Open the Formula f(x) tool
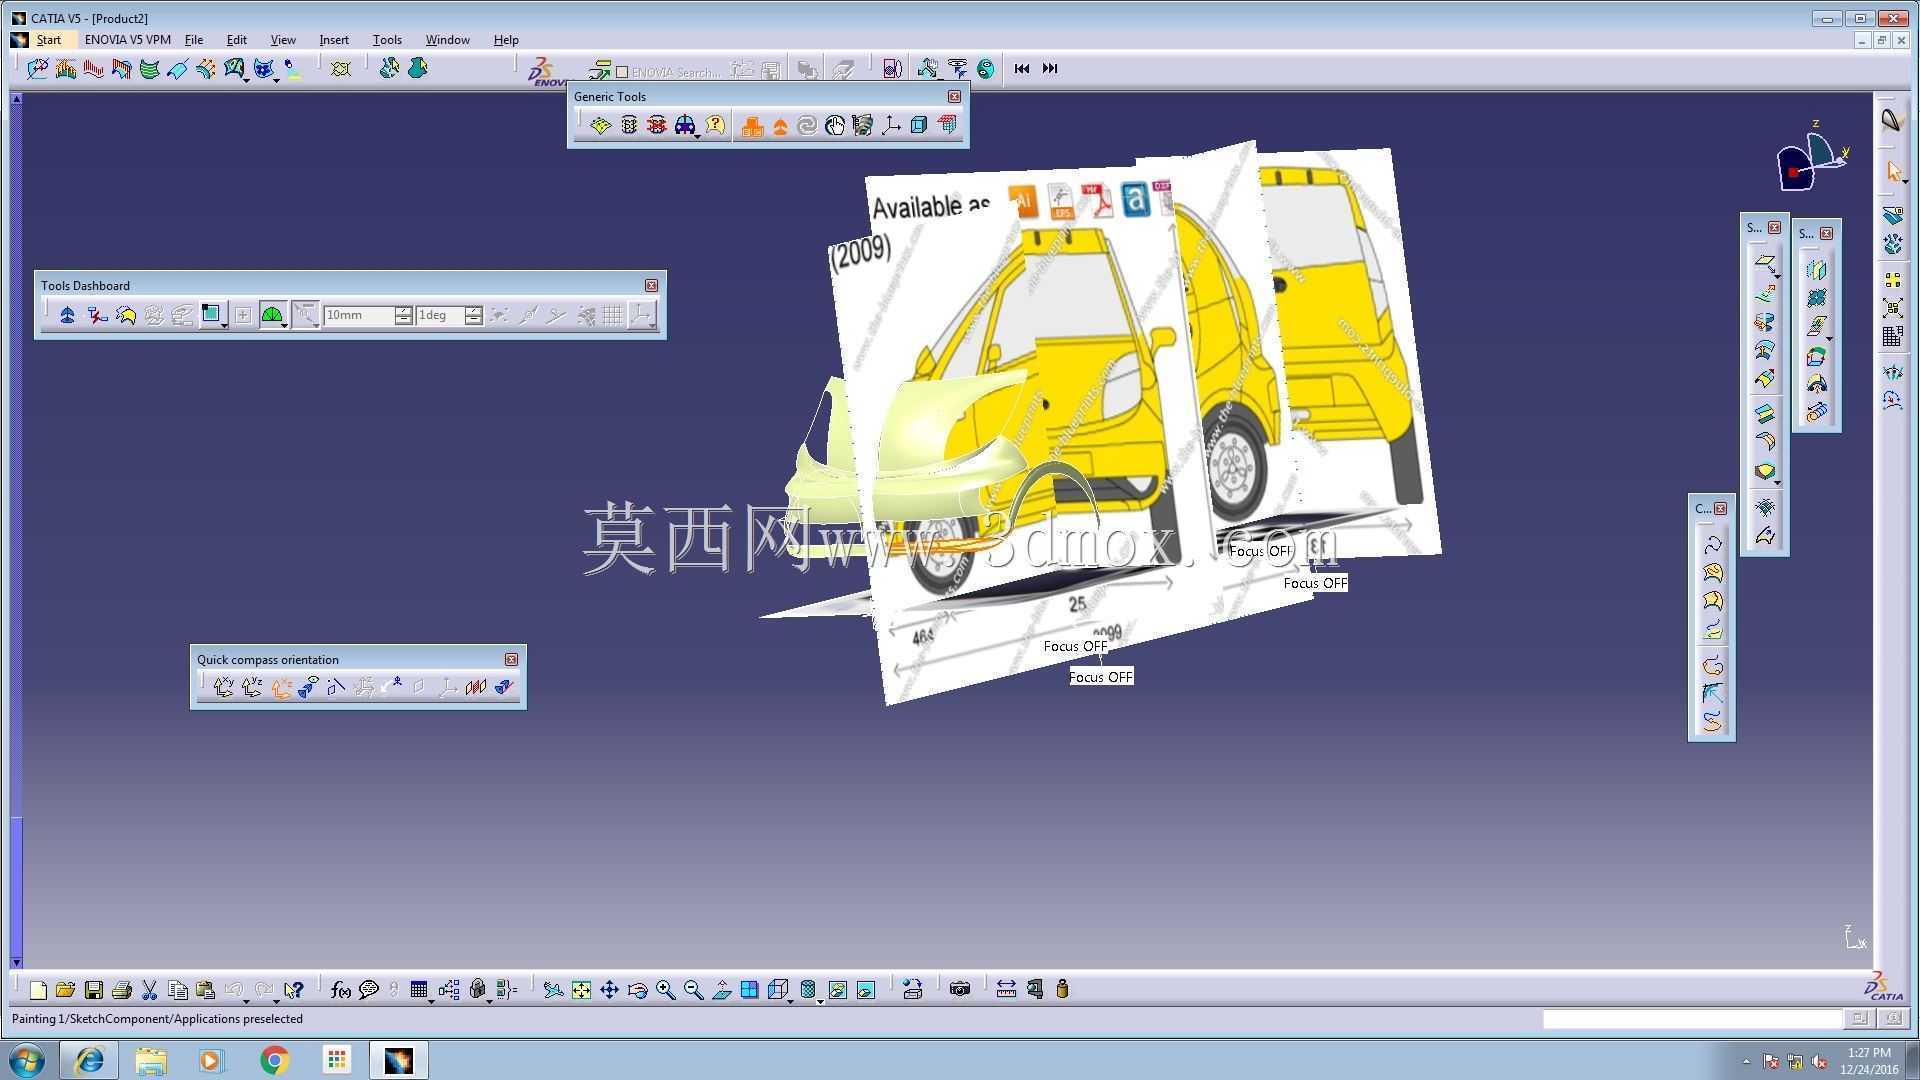The width and height of the screenshot is (1920, 1080). pos(341,990)
